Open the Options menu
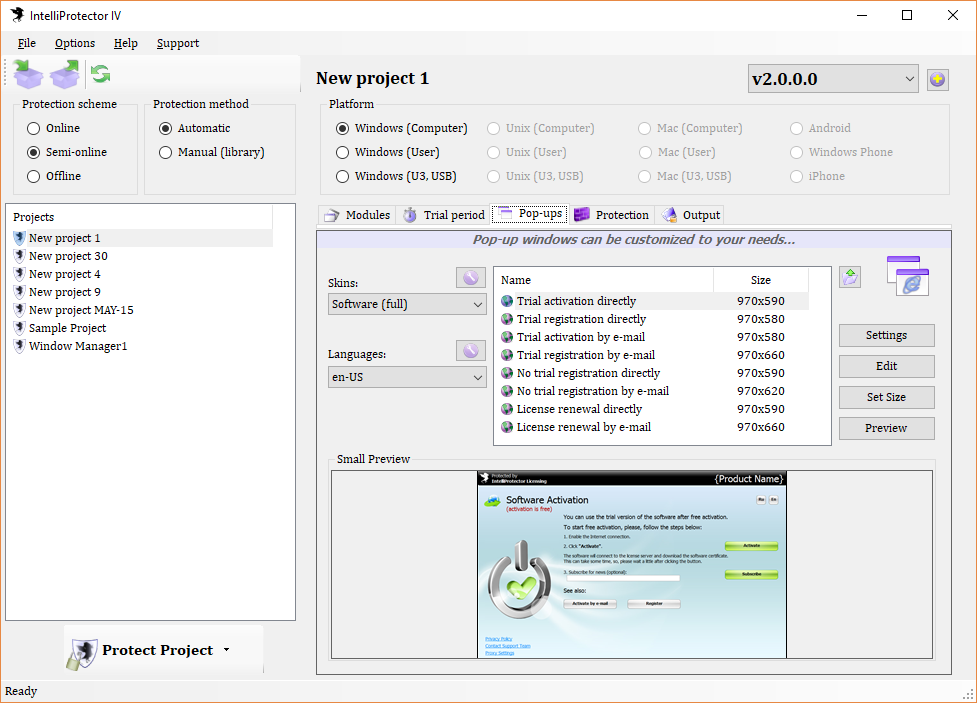The image size is (977, 703). tap(75, 43)
